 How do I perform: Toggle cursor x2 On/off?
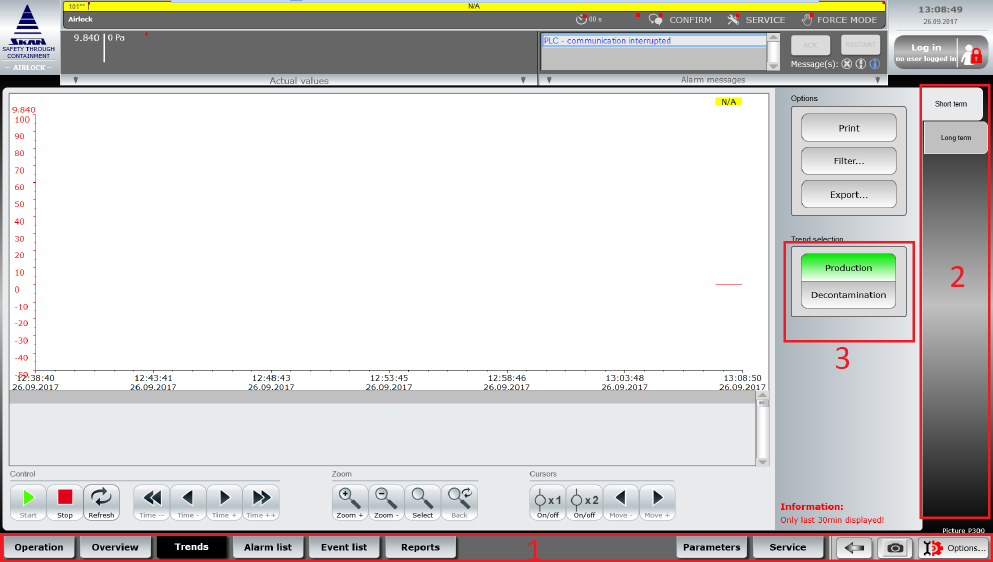[x=584, y=502]
